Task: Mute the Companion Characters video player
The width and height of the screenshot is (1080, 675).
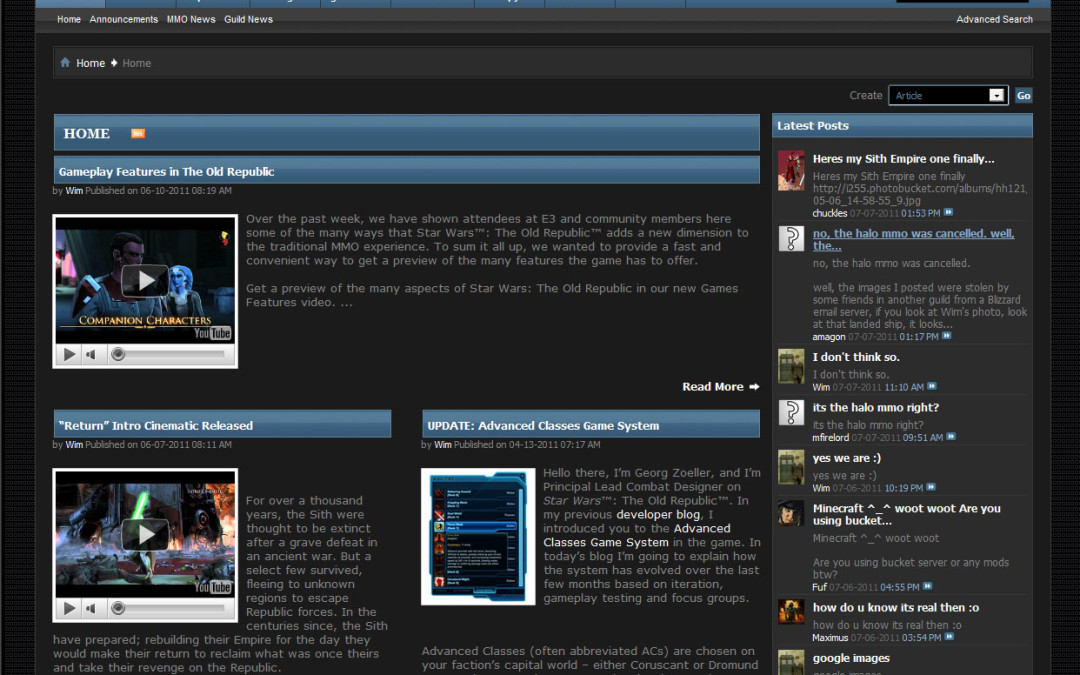Action: (91, 355)
